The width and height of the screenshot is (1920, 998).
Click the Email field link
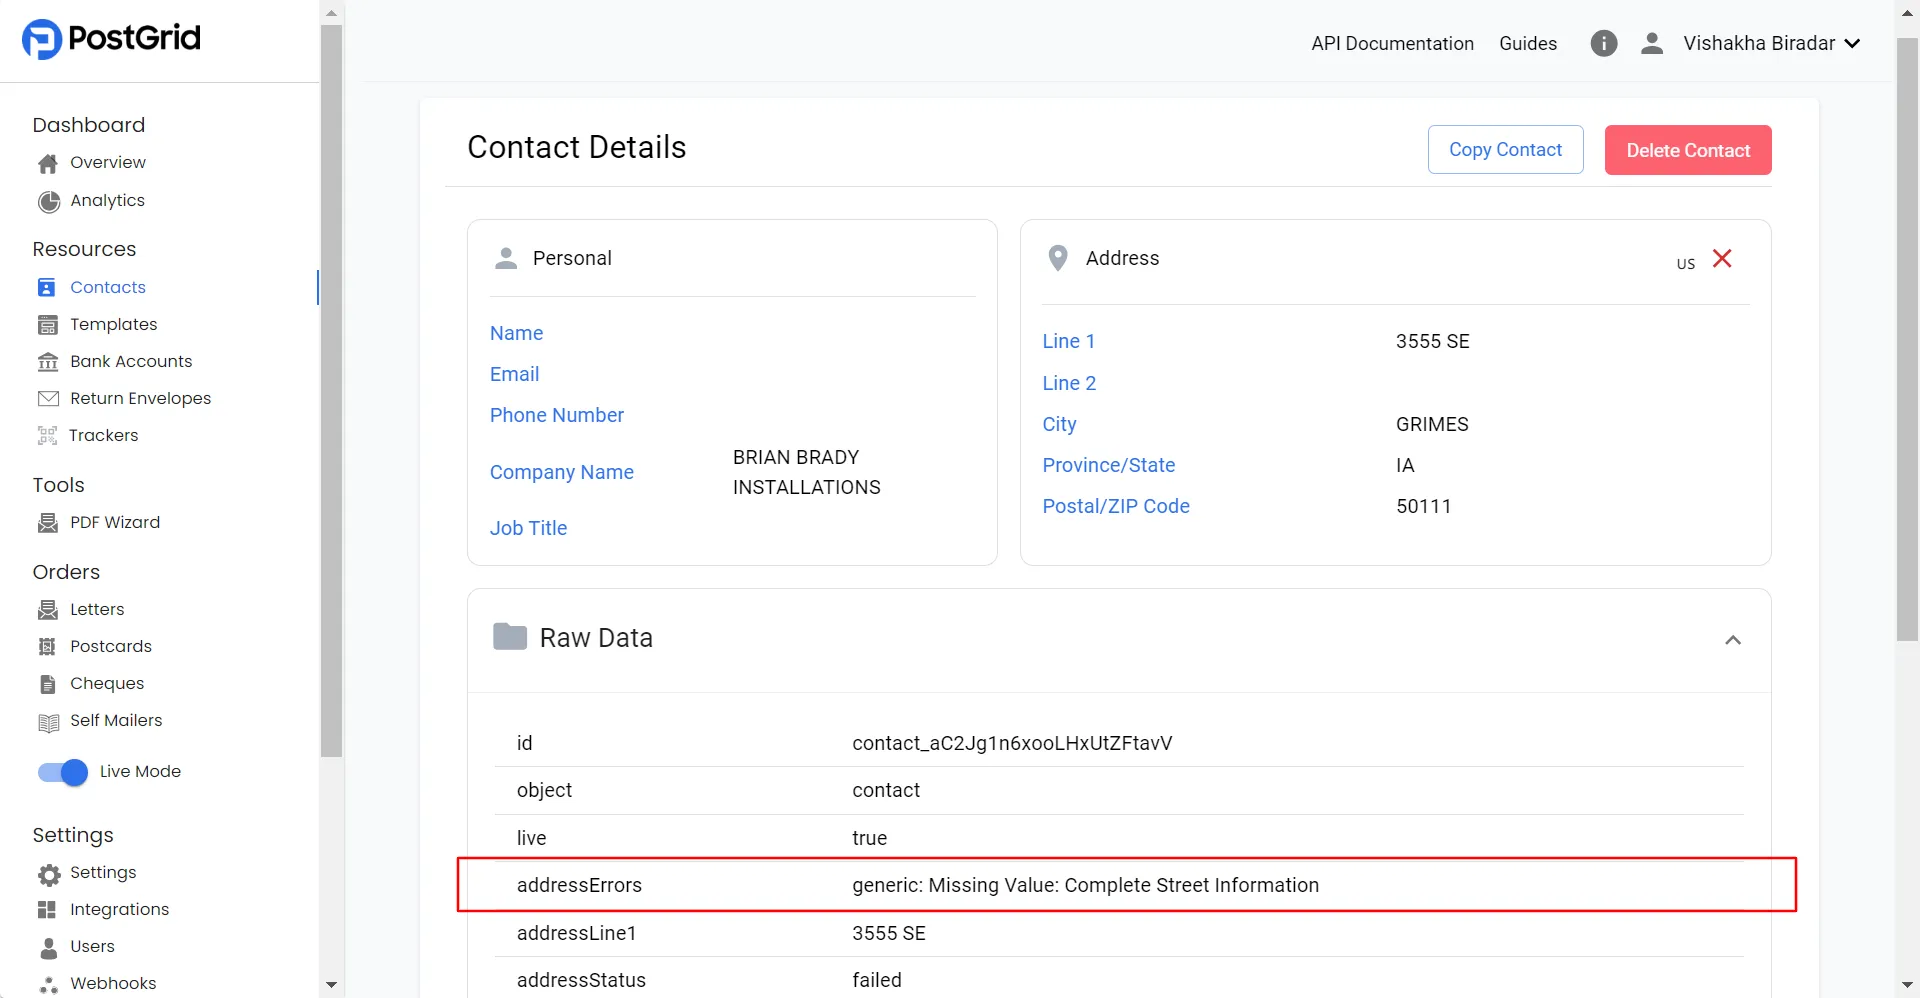click(514, 374)
